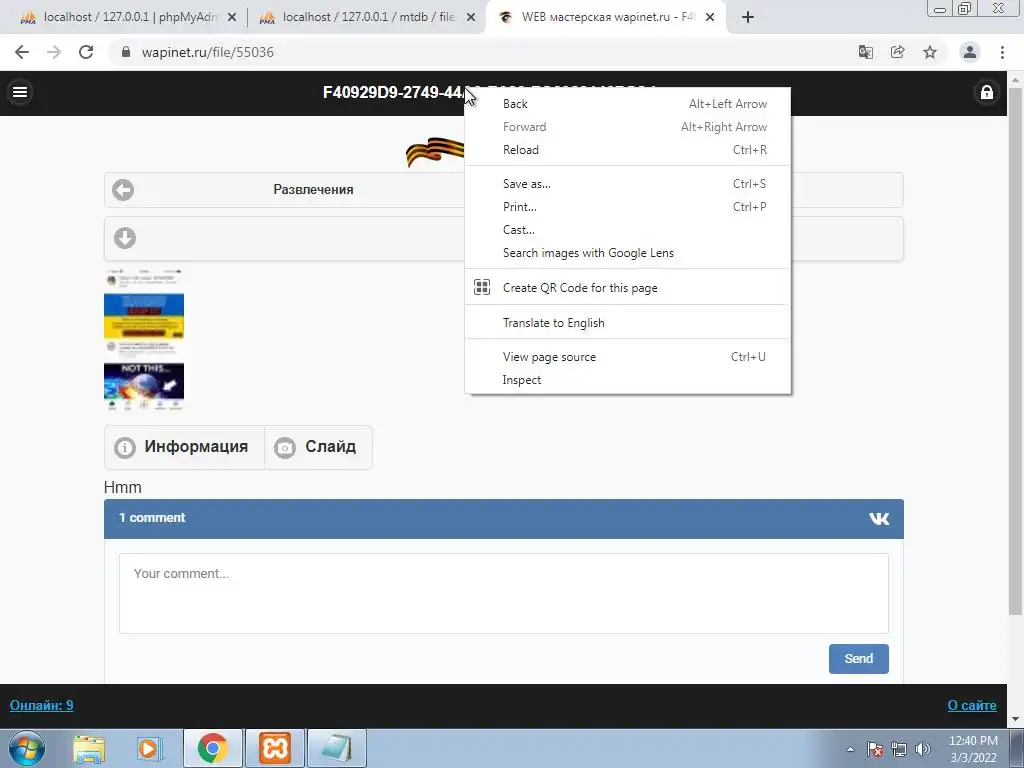Choose View page source
Viewport: 1024px width, 768px height.
pyautogui.click(x=627, y=357)
